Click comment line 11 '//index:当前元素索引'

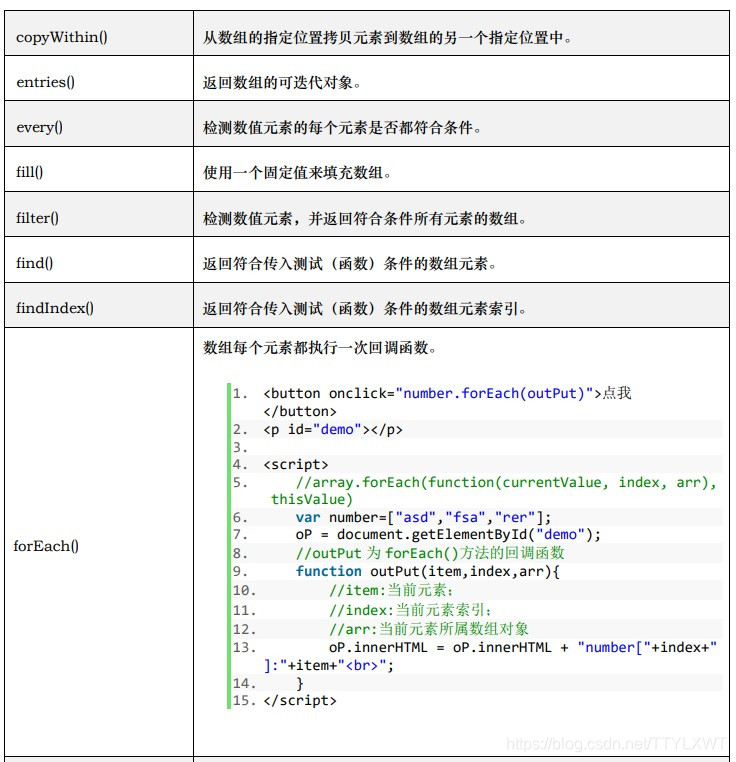click(x=410, y=610)
